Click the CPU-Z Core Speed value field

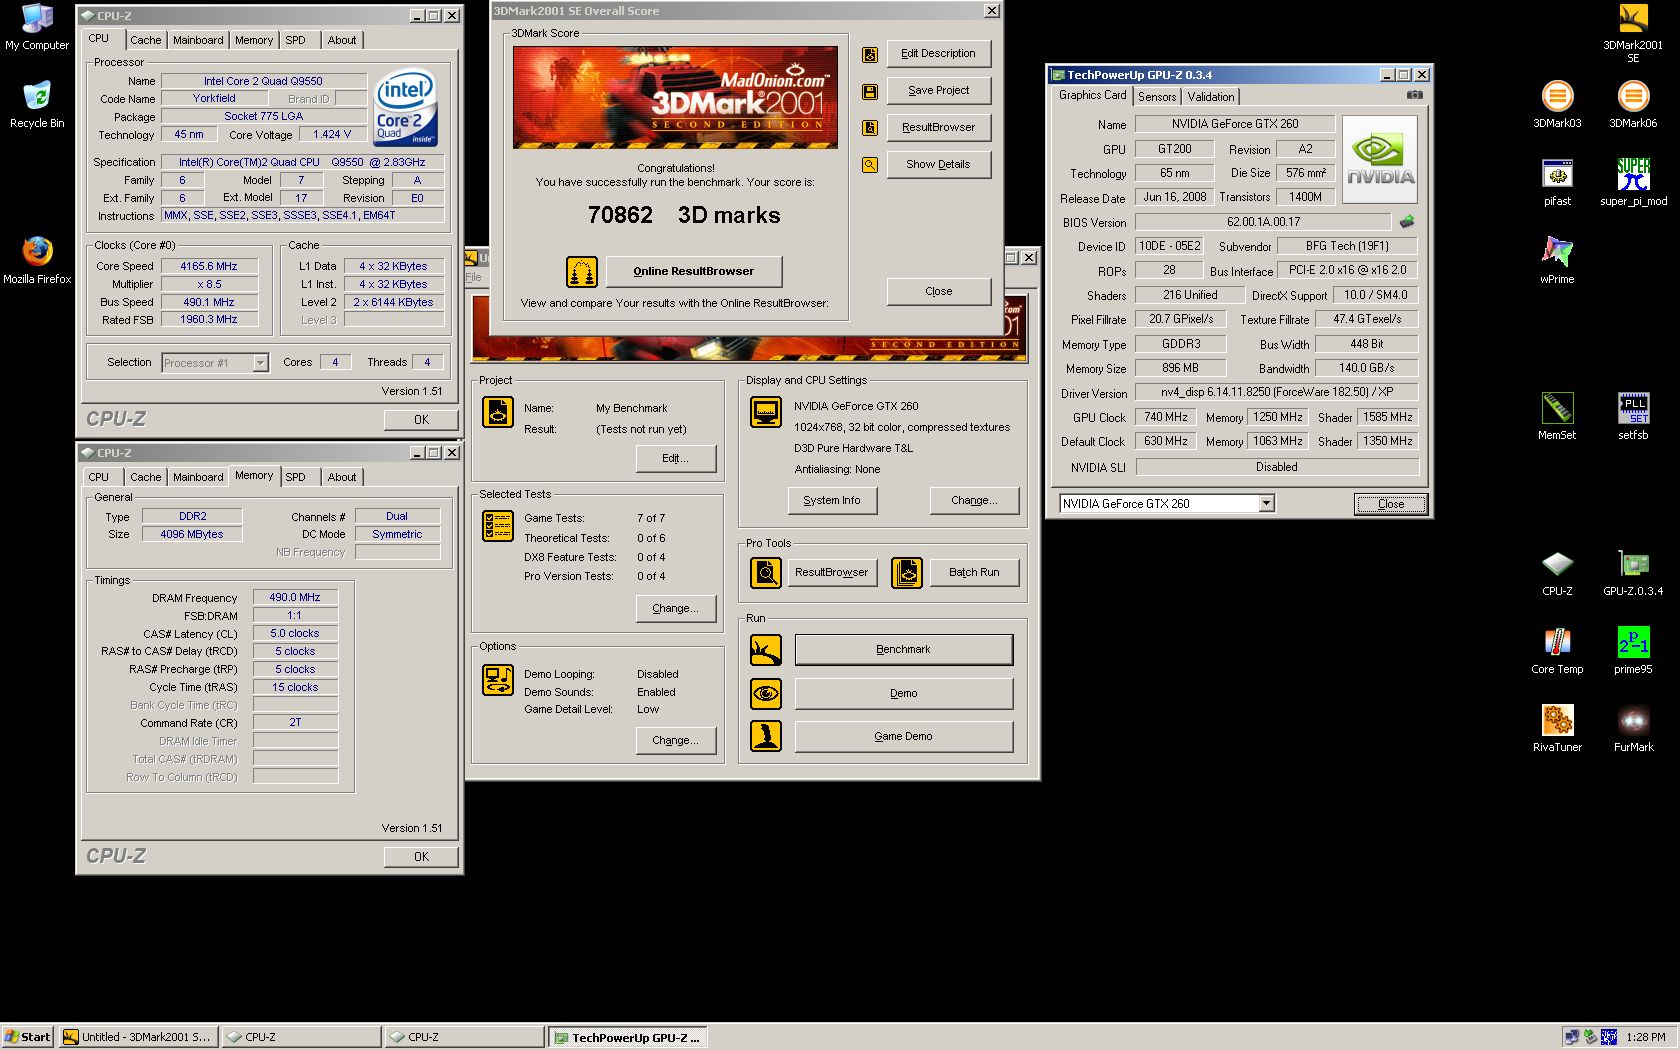click(209, 266)
